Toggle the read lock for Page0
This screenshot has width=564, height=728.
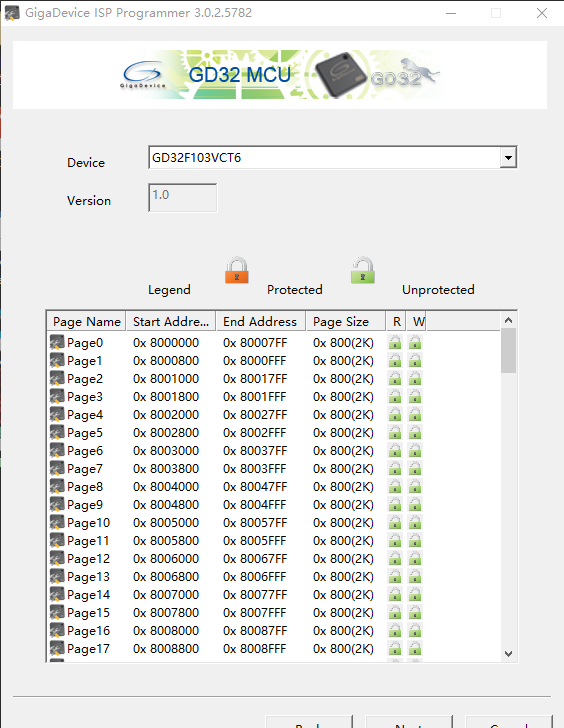[395, 342]
